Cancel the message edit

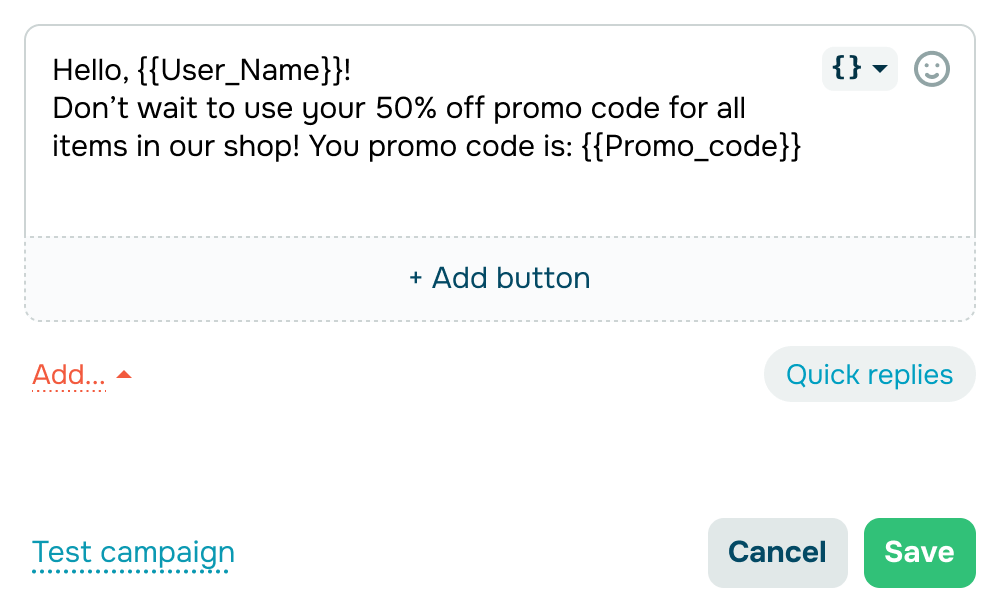[x=777, y=552]
